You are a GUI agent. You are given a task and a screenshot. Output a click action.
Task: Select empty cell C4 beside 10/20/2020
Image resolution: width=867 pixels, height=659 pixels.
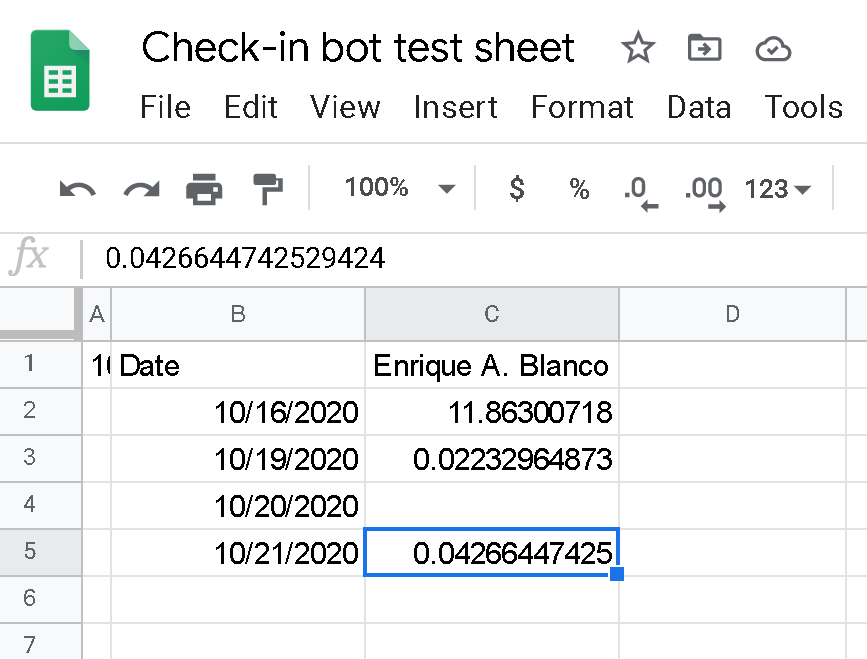pos(492,506)
